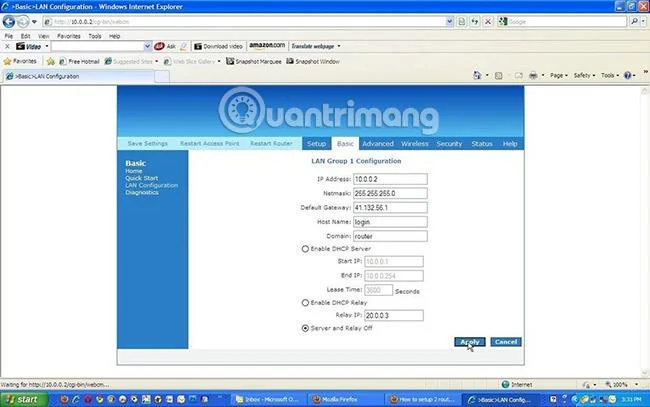Click the Print icon in command bar

coord(534,75)
